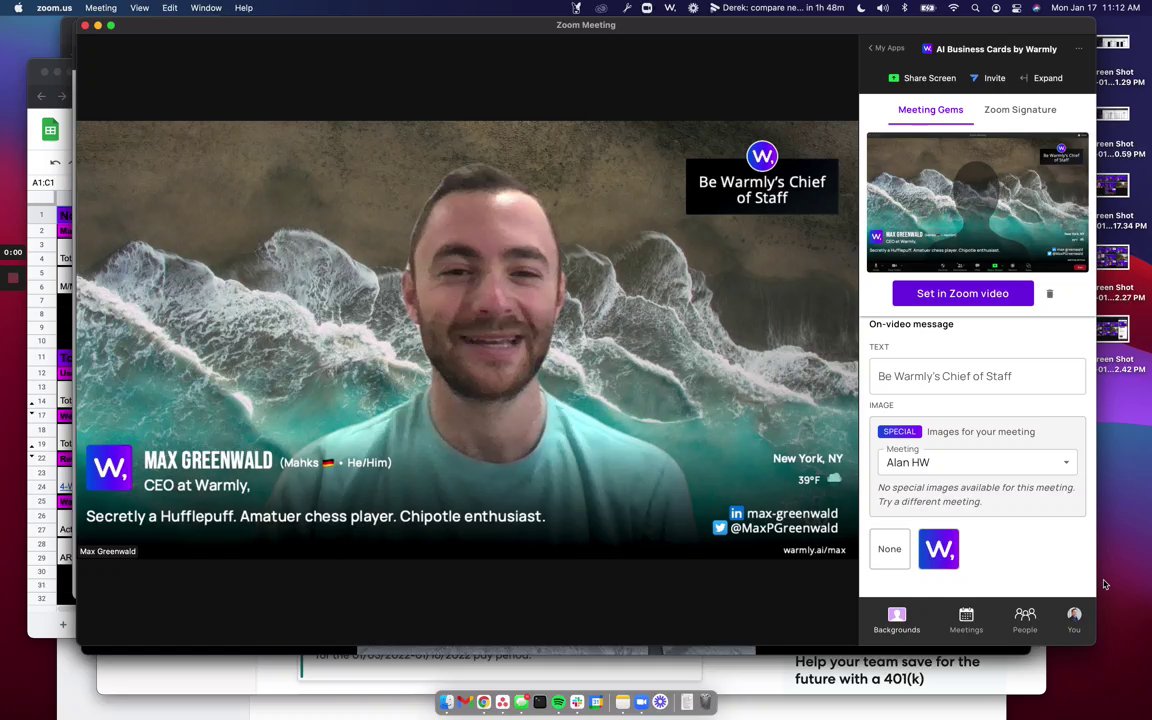Image resolution: width=1152 pixels, height=720 pixels.
Task: Switch to the Meeting Gems tab
Action: 930,109
